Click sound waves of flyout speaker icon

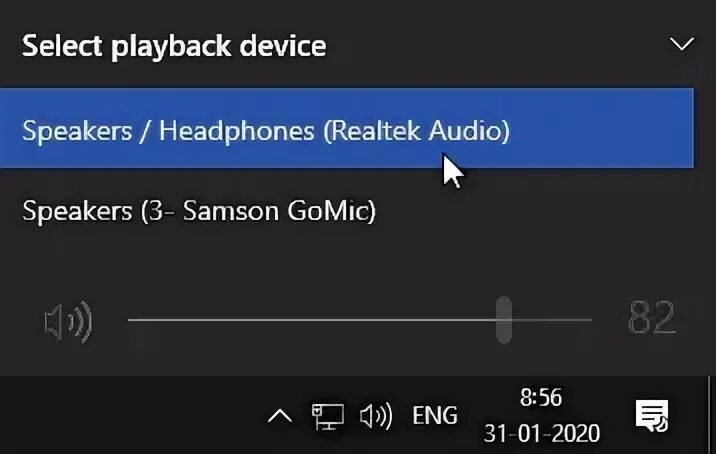(81, 322)
